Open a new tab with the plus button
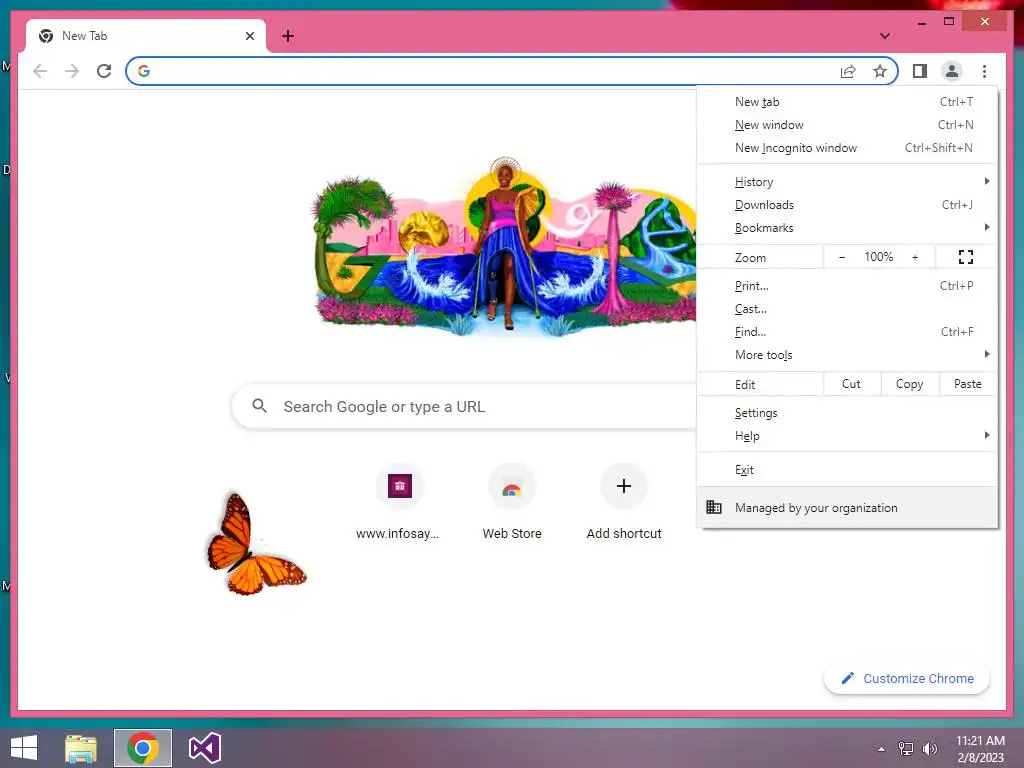 point(288,36)
